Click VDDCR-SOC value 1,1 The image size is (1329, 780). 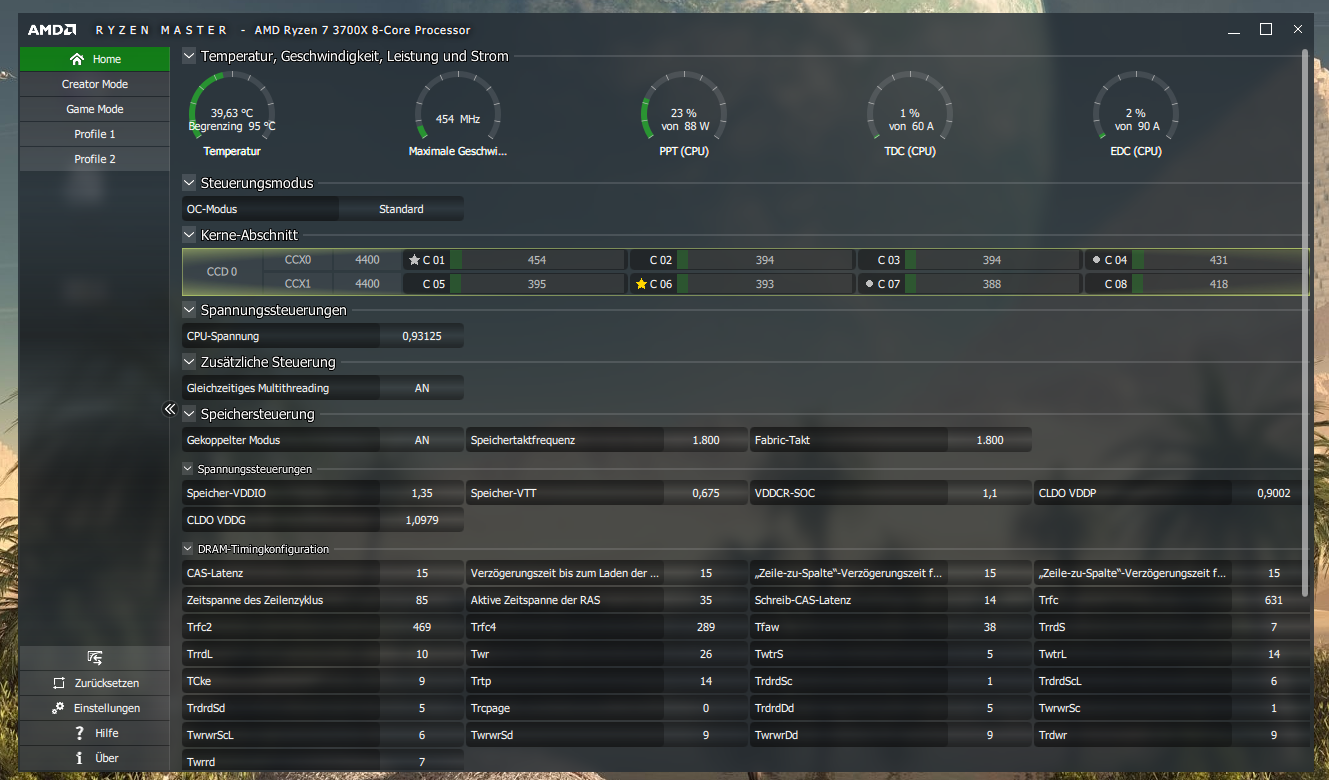tap(990, 493)
